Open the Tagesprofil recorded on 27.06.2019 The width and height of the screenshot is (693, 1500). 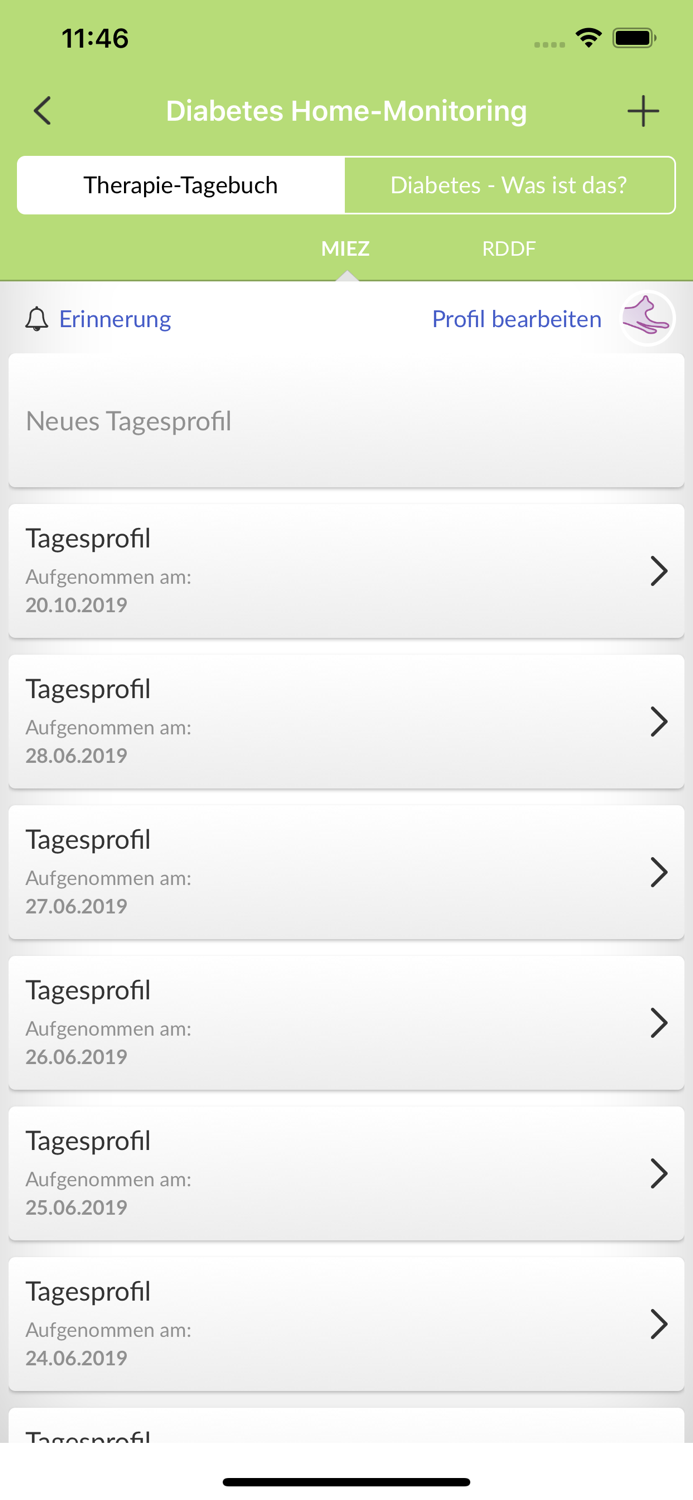click(x=346, y=872)
